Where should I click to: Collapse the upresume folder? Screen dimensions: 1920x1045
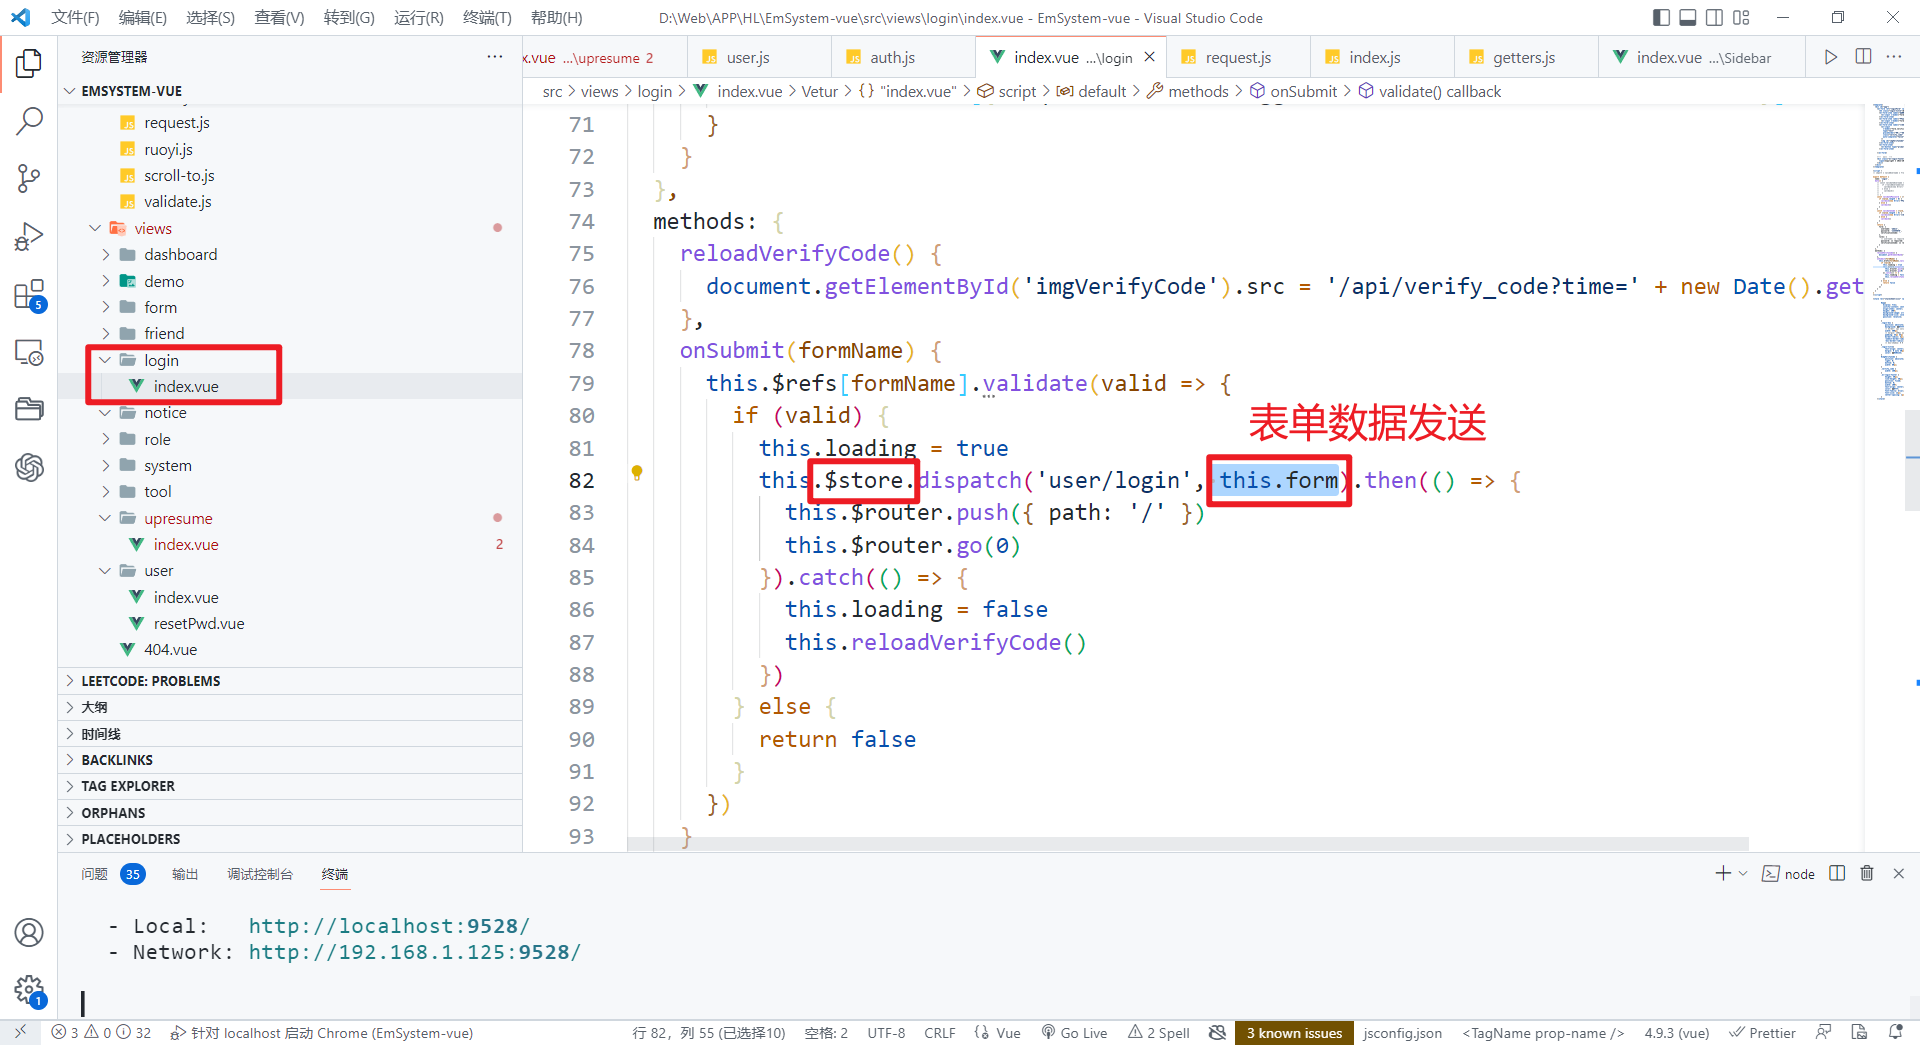pos(106,518)
